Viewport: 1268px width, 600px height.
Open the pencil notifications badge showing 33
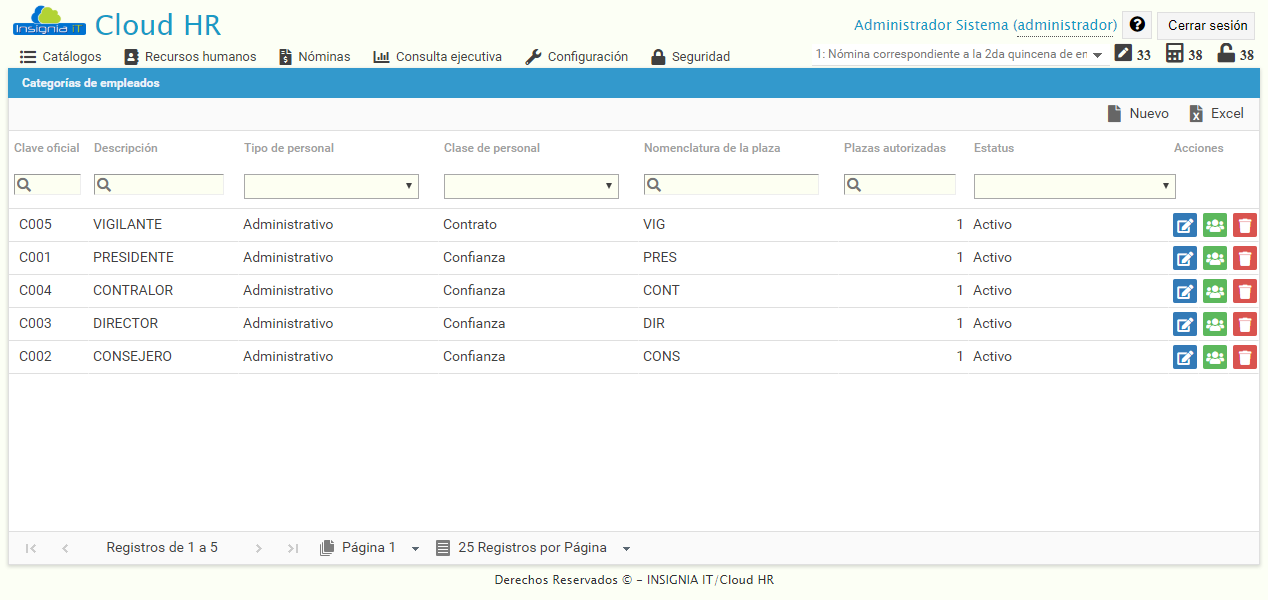click(x=1120, y=55)
